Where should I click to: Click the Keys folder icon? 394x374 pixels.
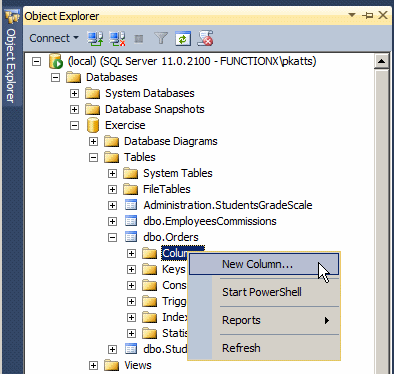point(150,269)
